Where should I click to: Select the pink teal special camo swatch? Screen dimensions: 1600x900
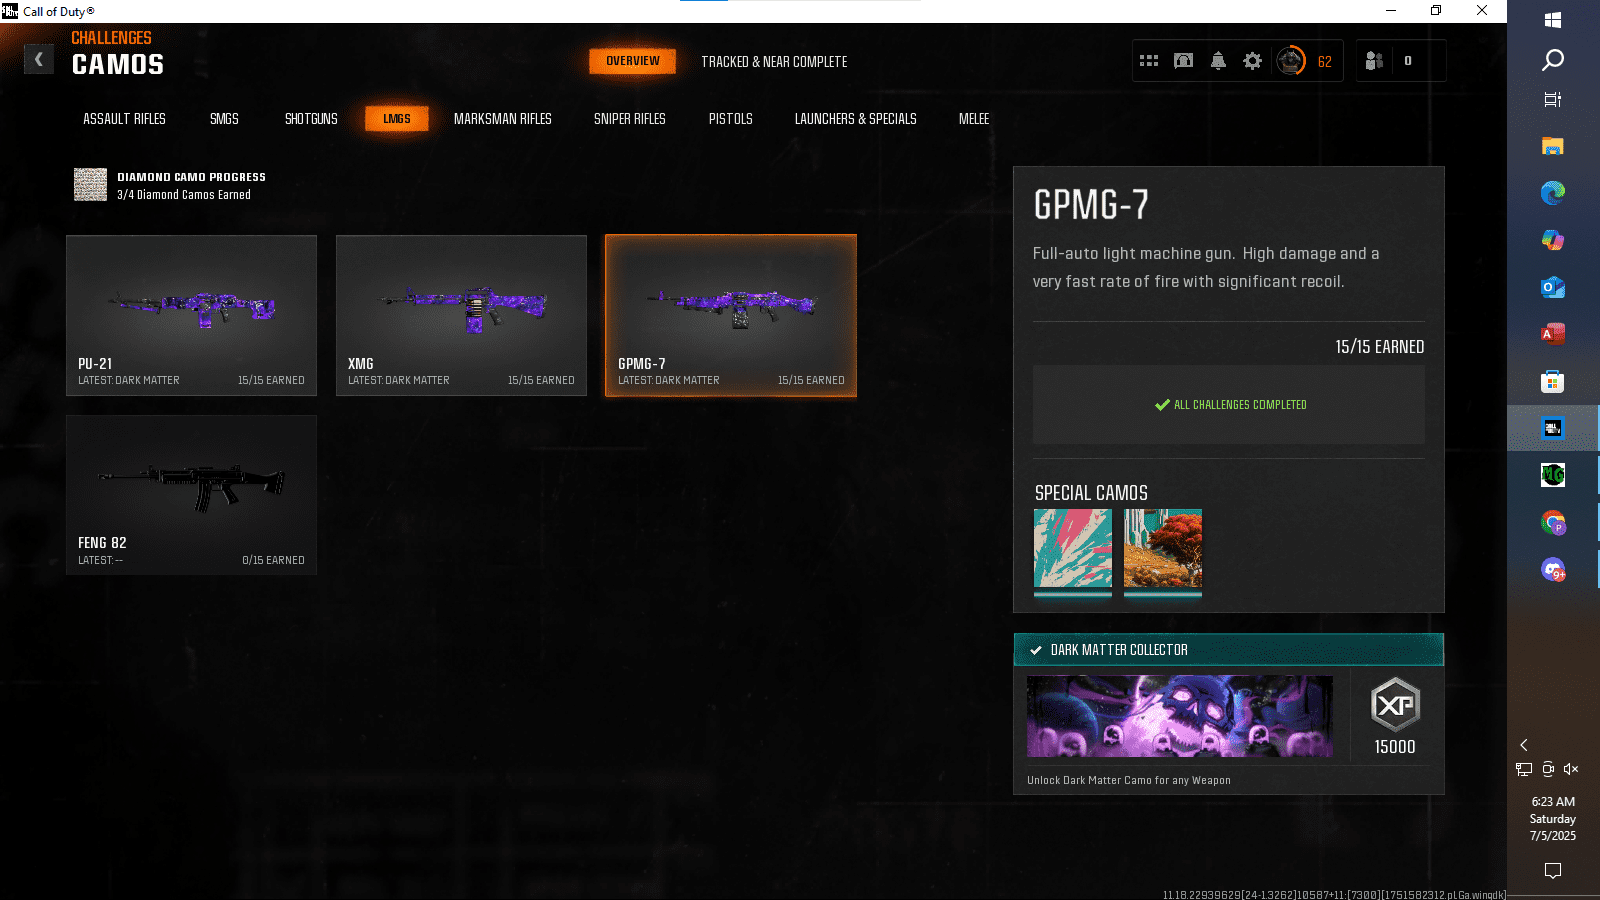pos(1072,548)
